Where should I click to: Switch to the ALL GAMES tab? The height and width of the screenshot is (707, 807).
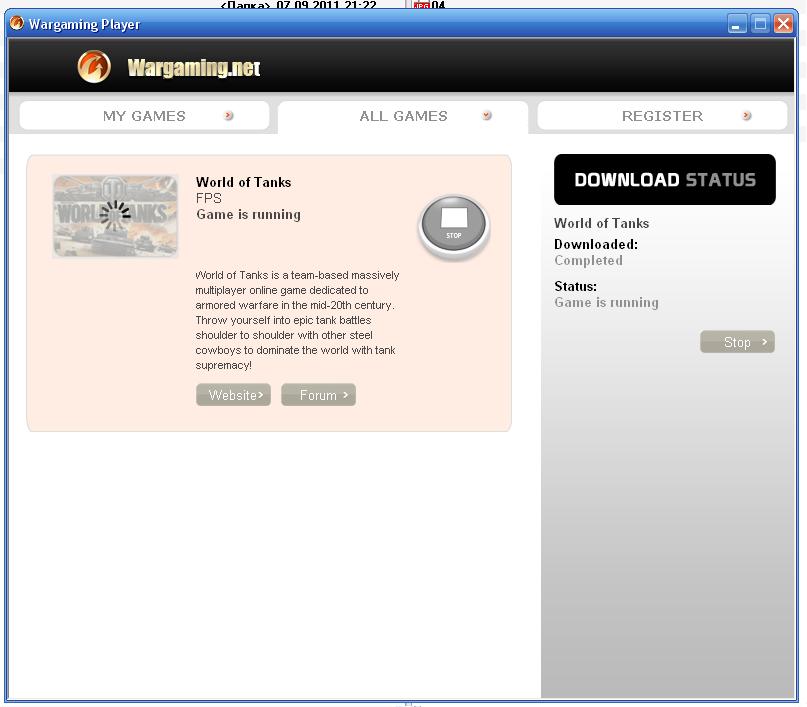point(403,116)
